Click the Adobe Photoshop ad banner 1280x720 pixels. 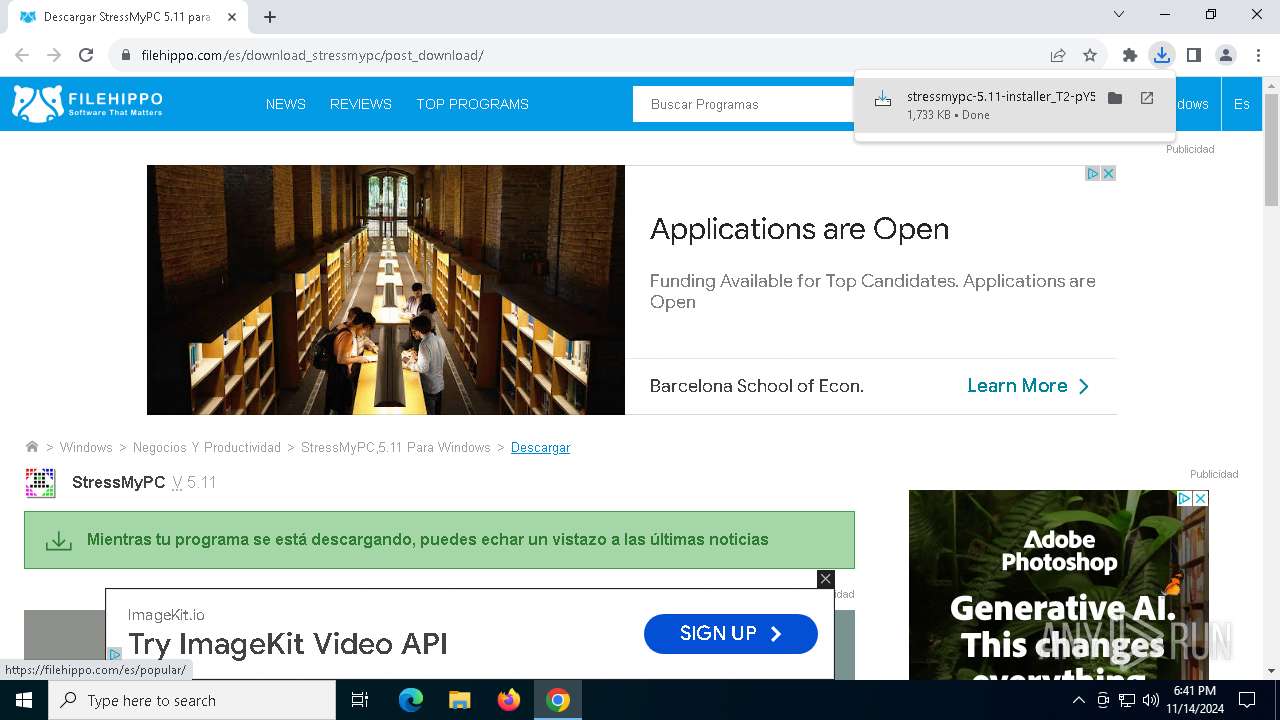click(x=1059, y=585)
